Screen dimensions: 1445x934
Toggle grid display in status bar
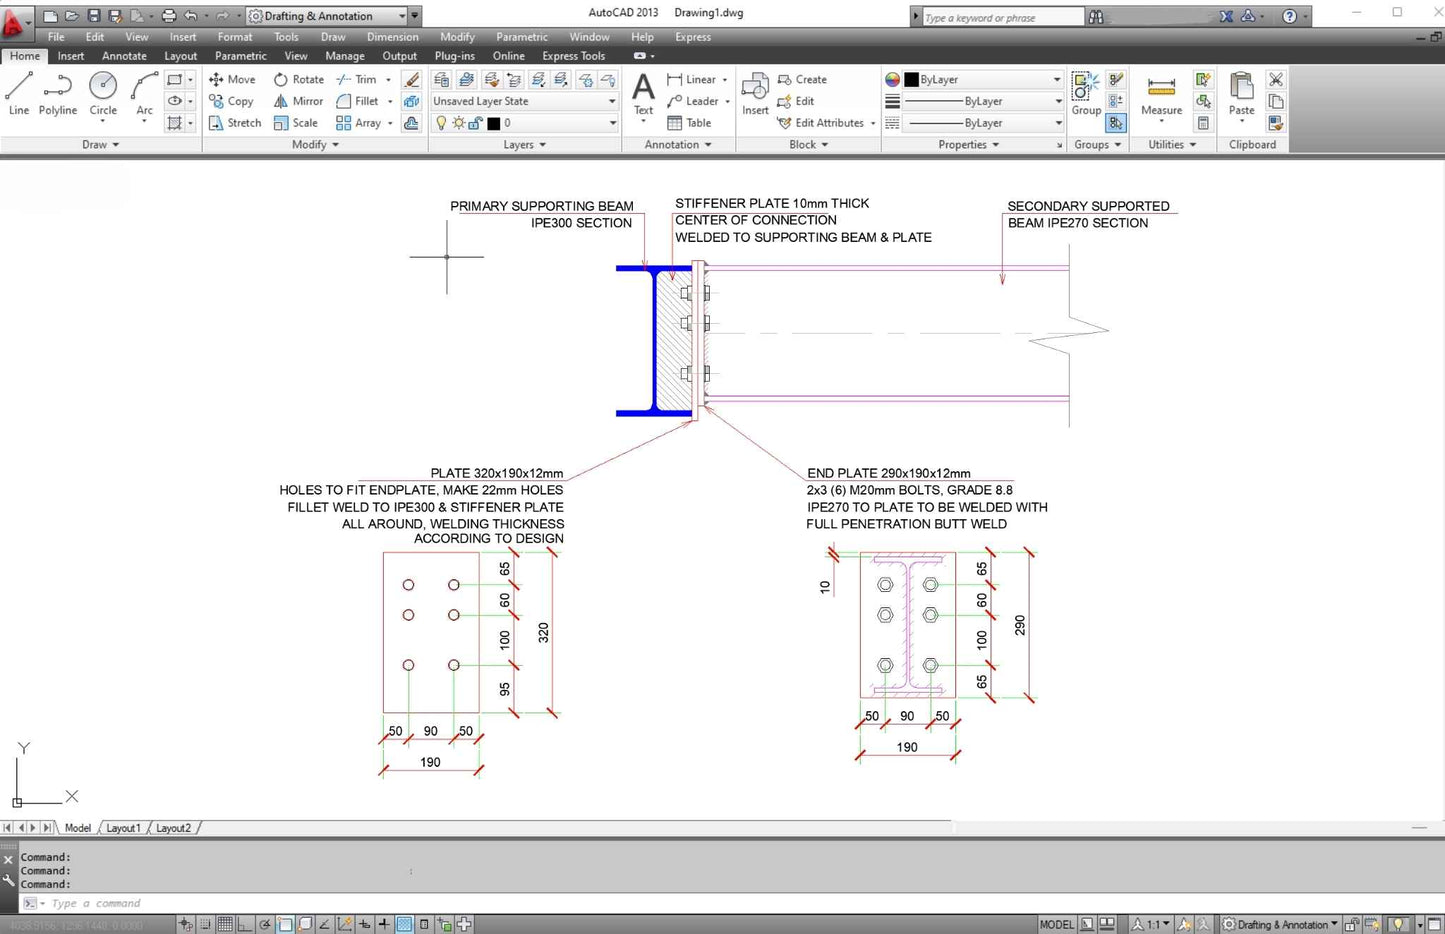tap(225, 925)
